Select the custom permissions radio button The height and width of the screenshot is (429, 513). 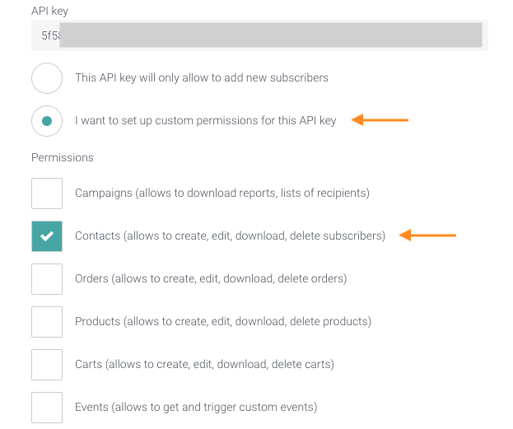click(47, 121)
